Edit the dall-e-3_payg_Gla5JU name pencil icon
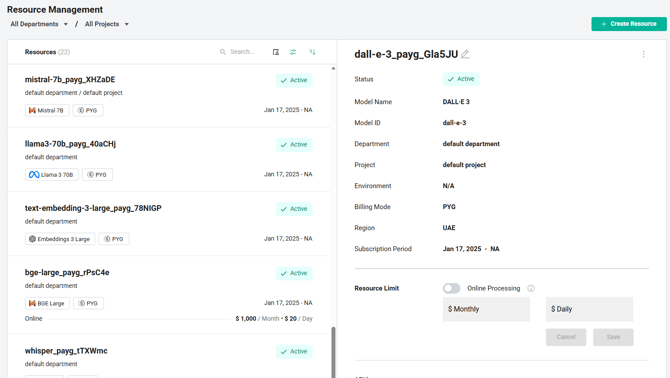This screenshot has width=670, height=378. (x=465, y=54)
